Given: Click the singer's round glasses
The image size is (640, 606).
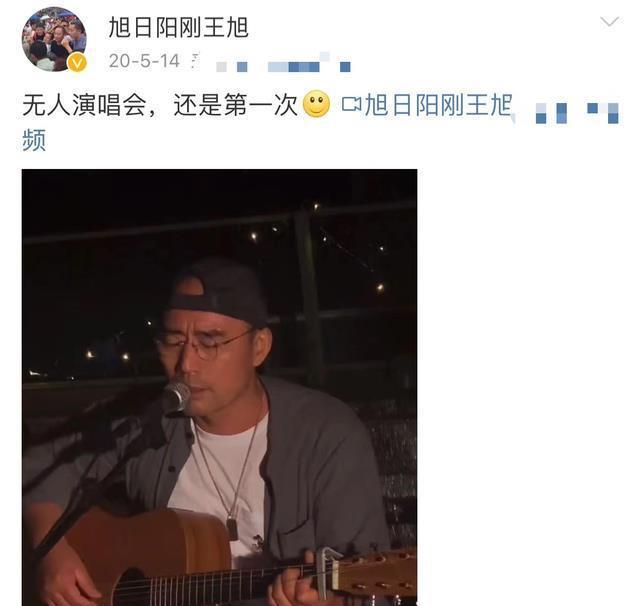Looking at the screenshot, I should click(201, 345).
